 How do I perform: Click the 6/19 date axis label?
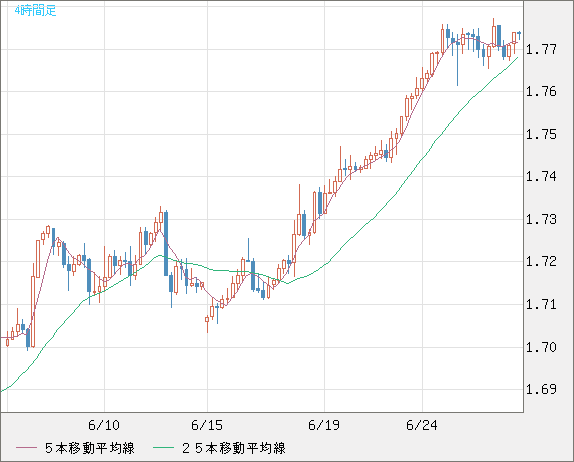324,425
